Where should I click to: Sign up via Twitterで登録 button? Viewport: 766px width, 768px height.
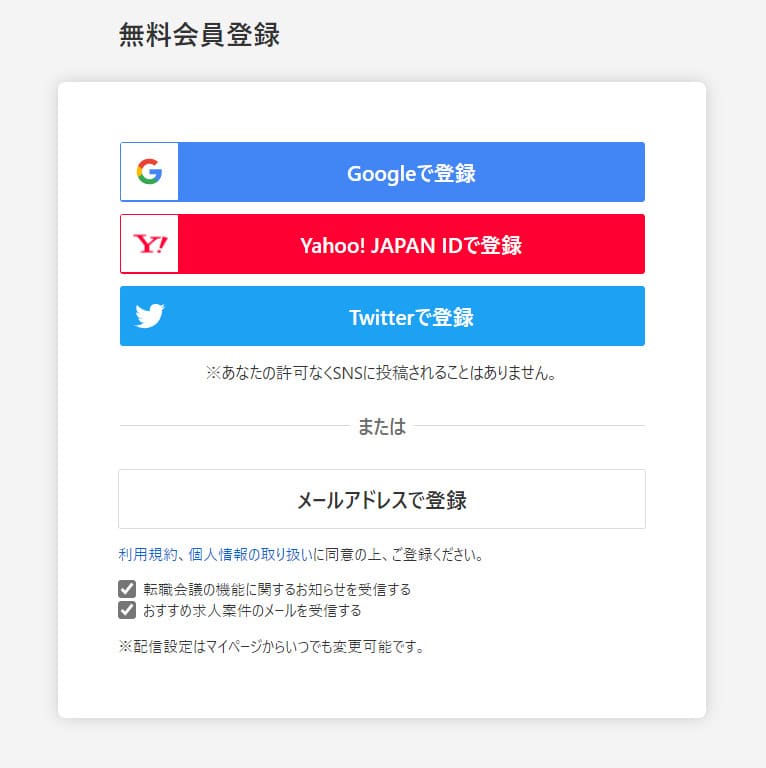(382, 316)
